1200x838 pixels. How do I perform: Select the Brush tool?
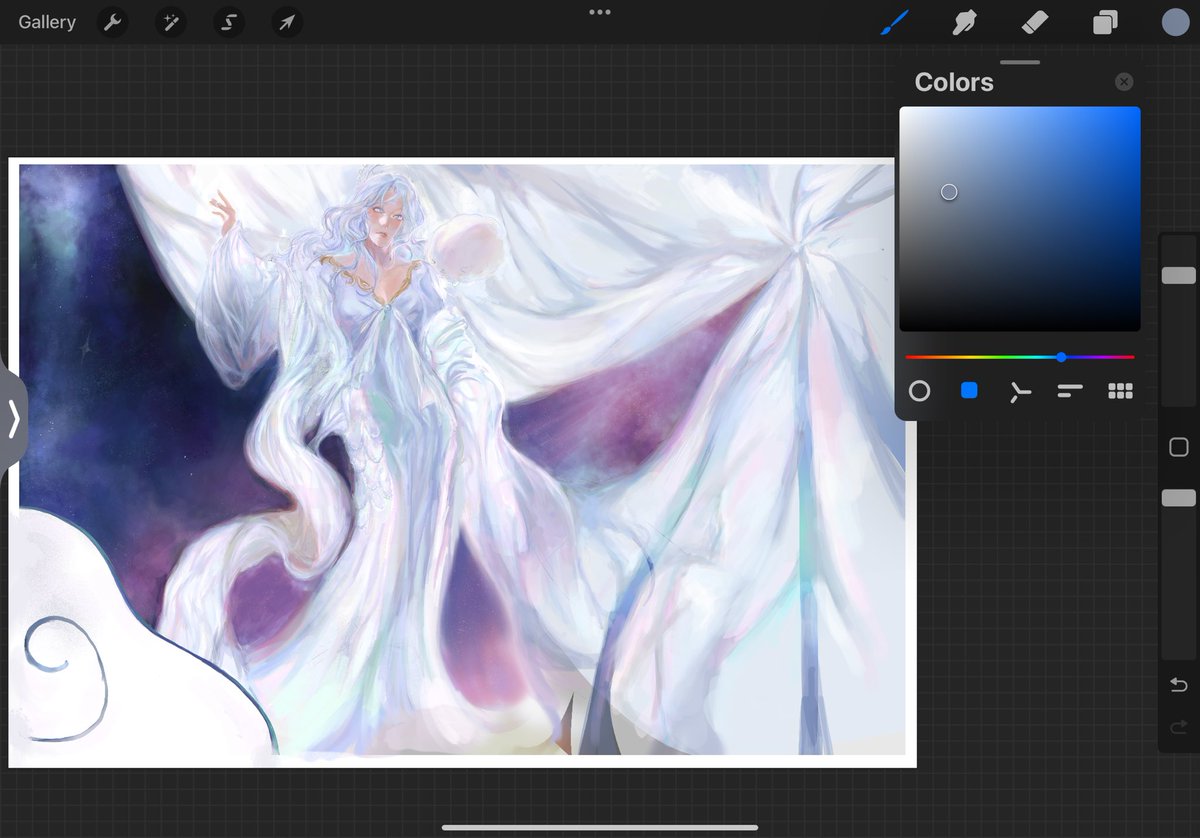[x=894, y=22]
